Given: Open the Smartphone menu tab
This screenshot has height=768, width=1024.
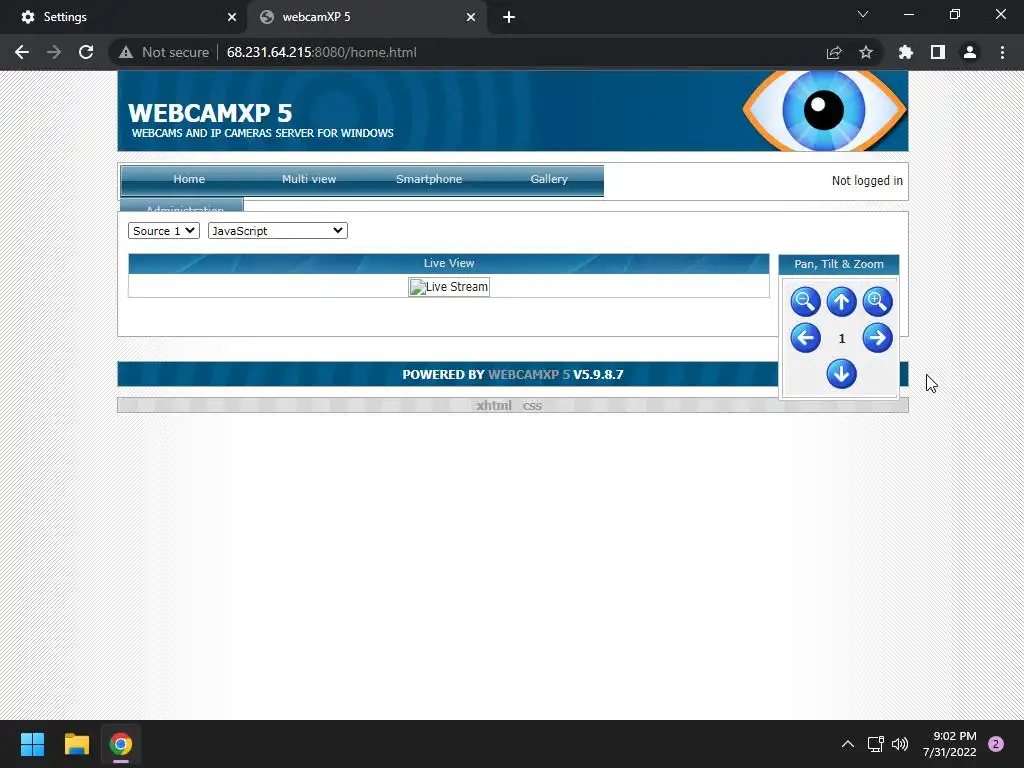Looking at the screenshot, I should click(429, 179).
